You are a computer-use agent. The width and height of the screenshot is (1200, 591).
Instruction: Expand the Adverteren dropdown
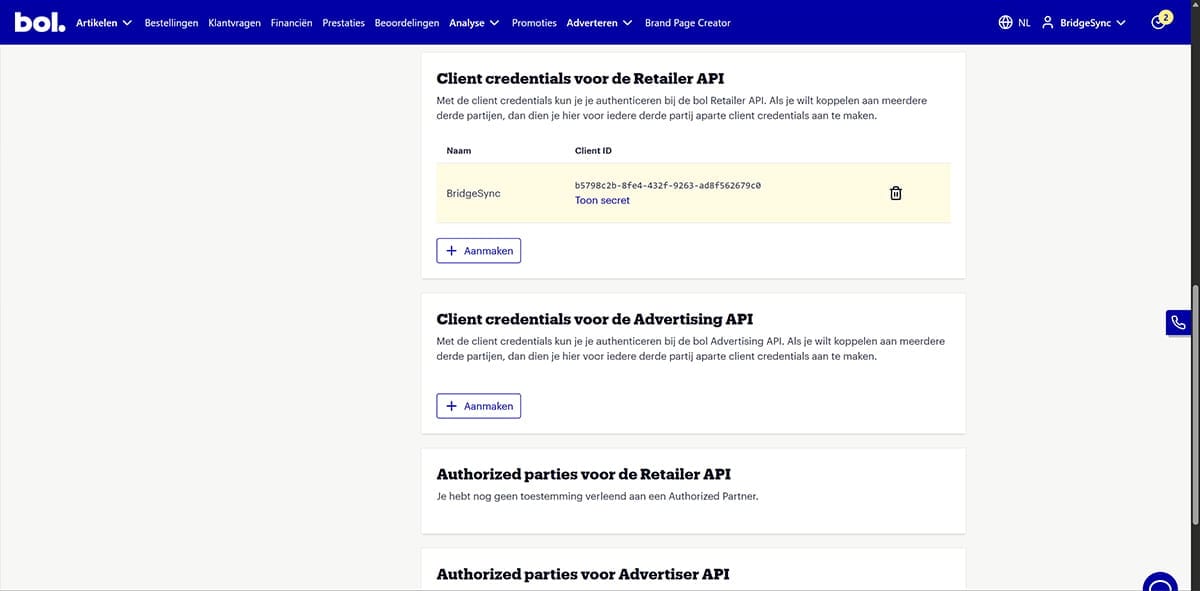[601, 21]
